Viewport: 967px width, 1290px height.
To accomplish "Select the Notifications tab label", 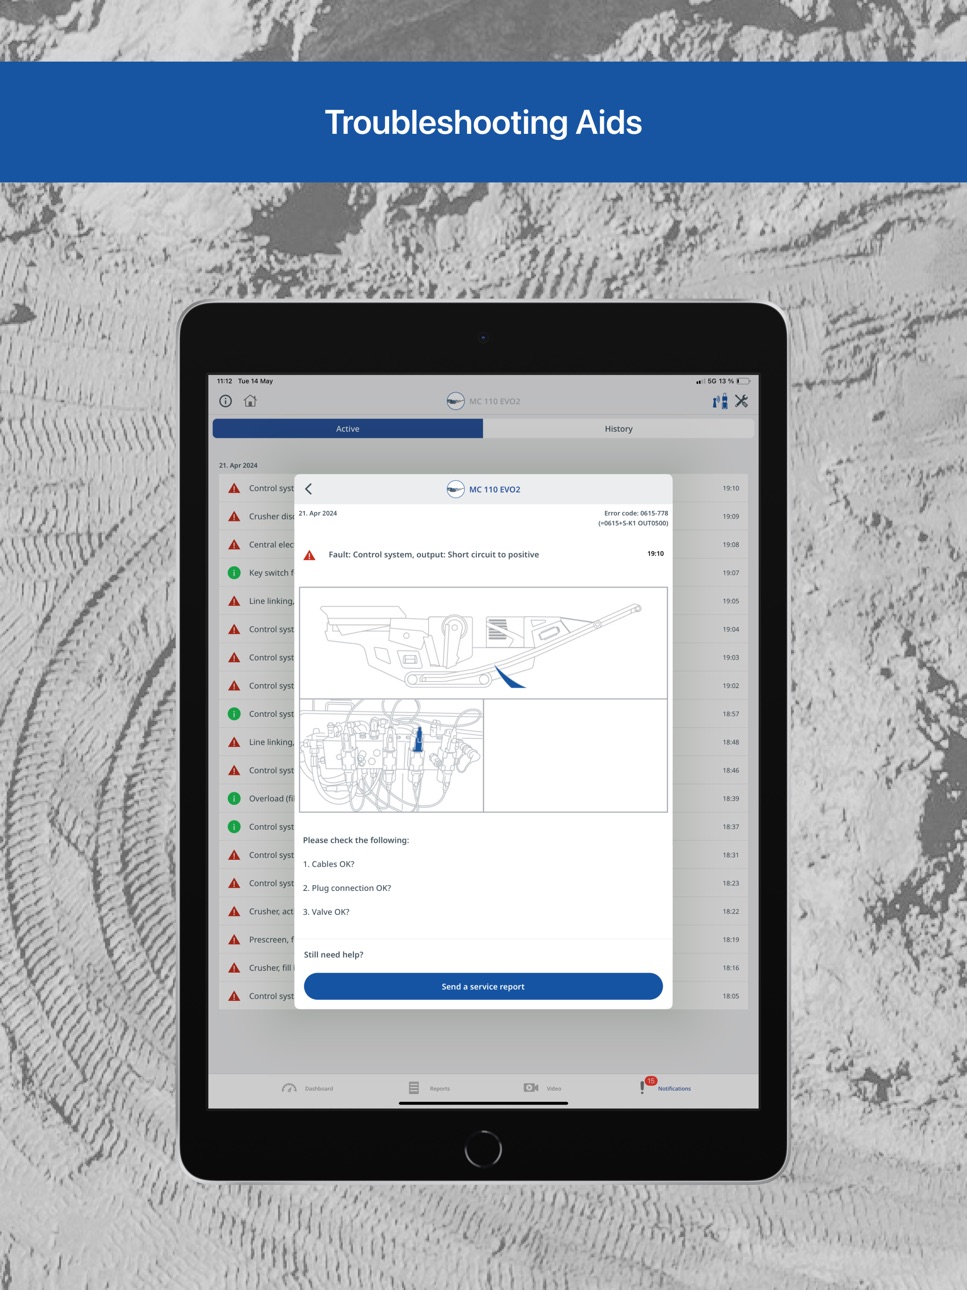I will tap(674, 1089).
